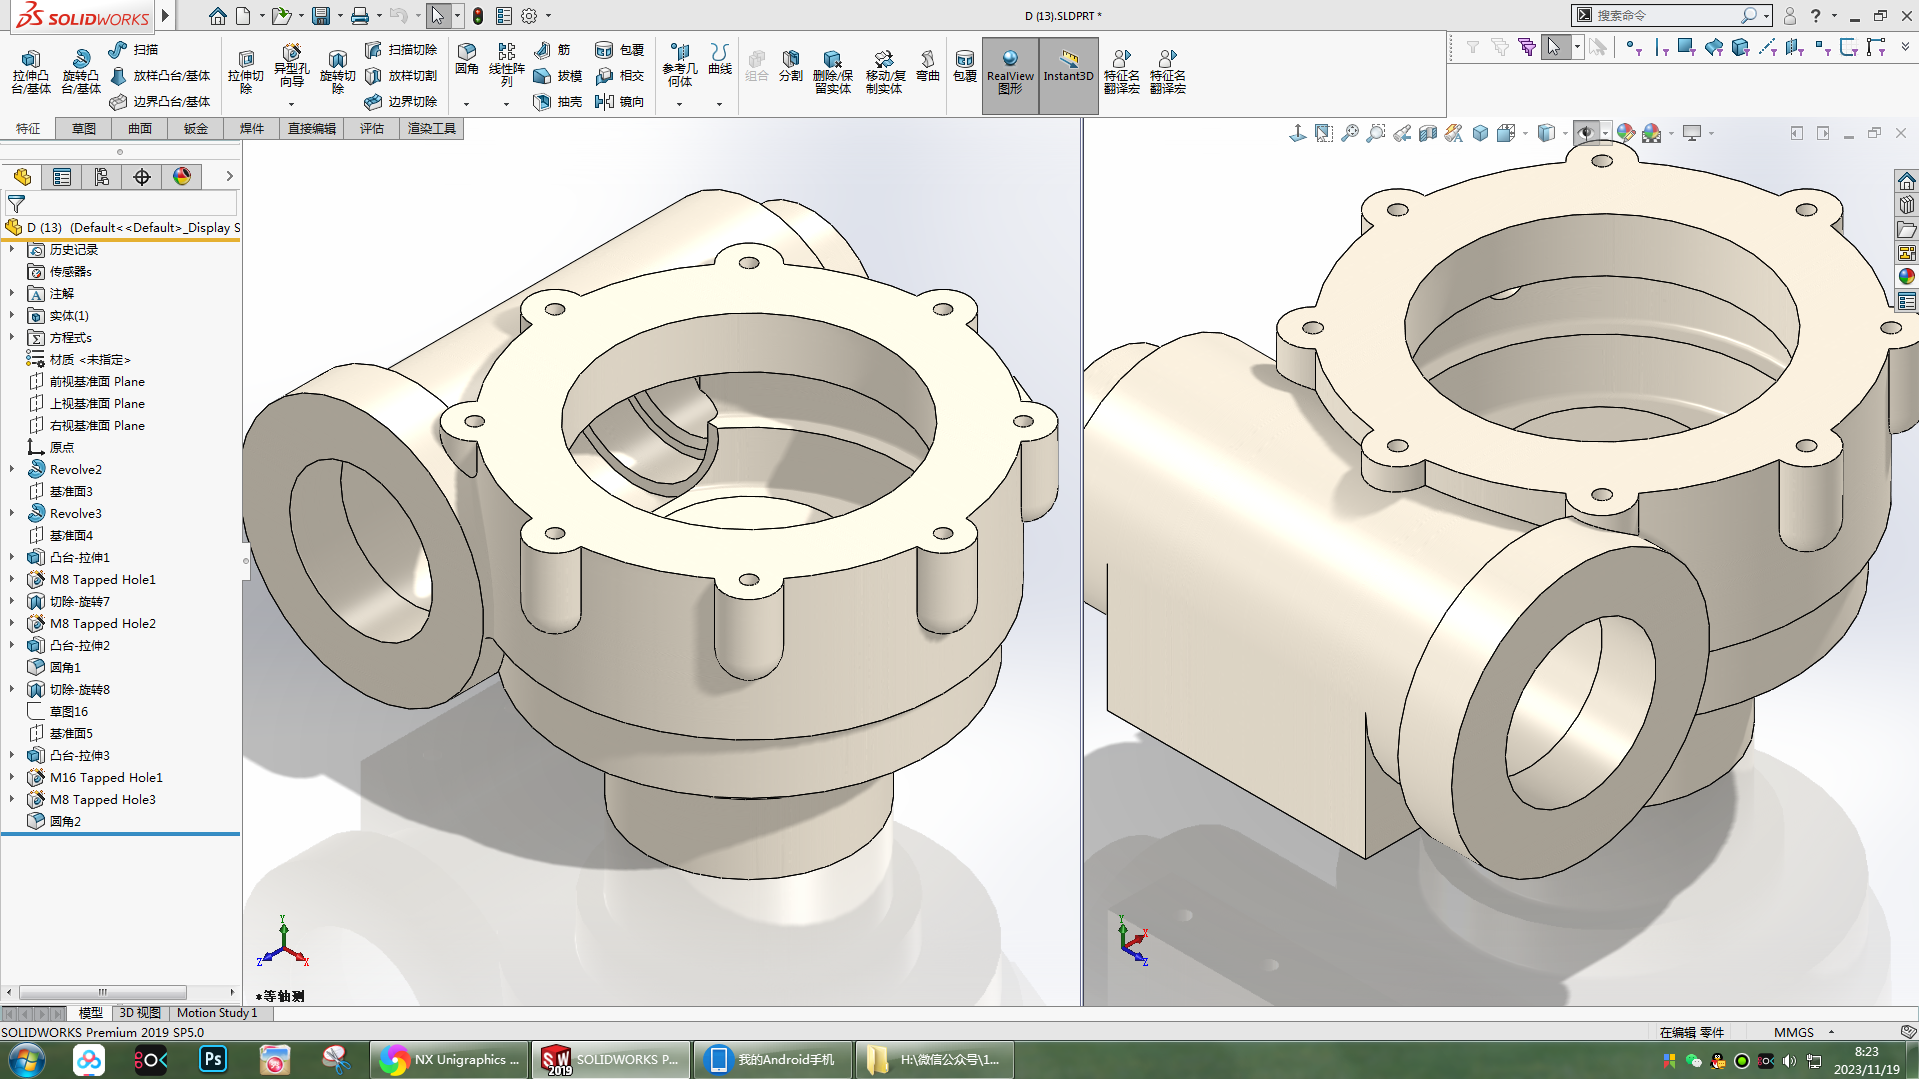Open the DimXpertManager tab icon
1919x1079 pixels.
tap(142, 177)
